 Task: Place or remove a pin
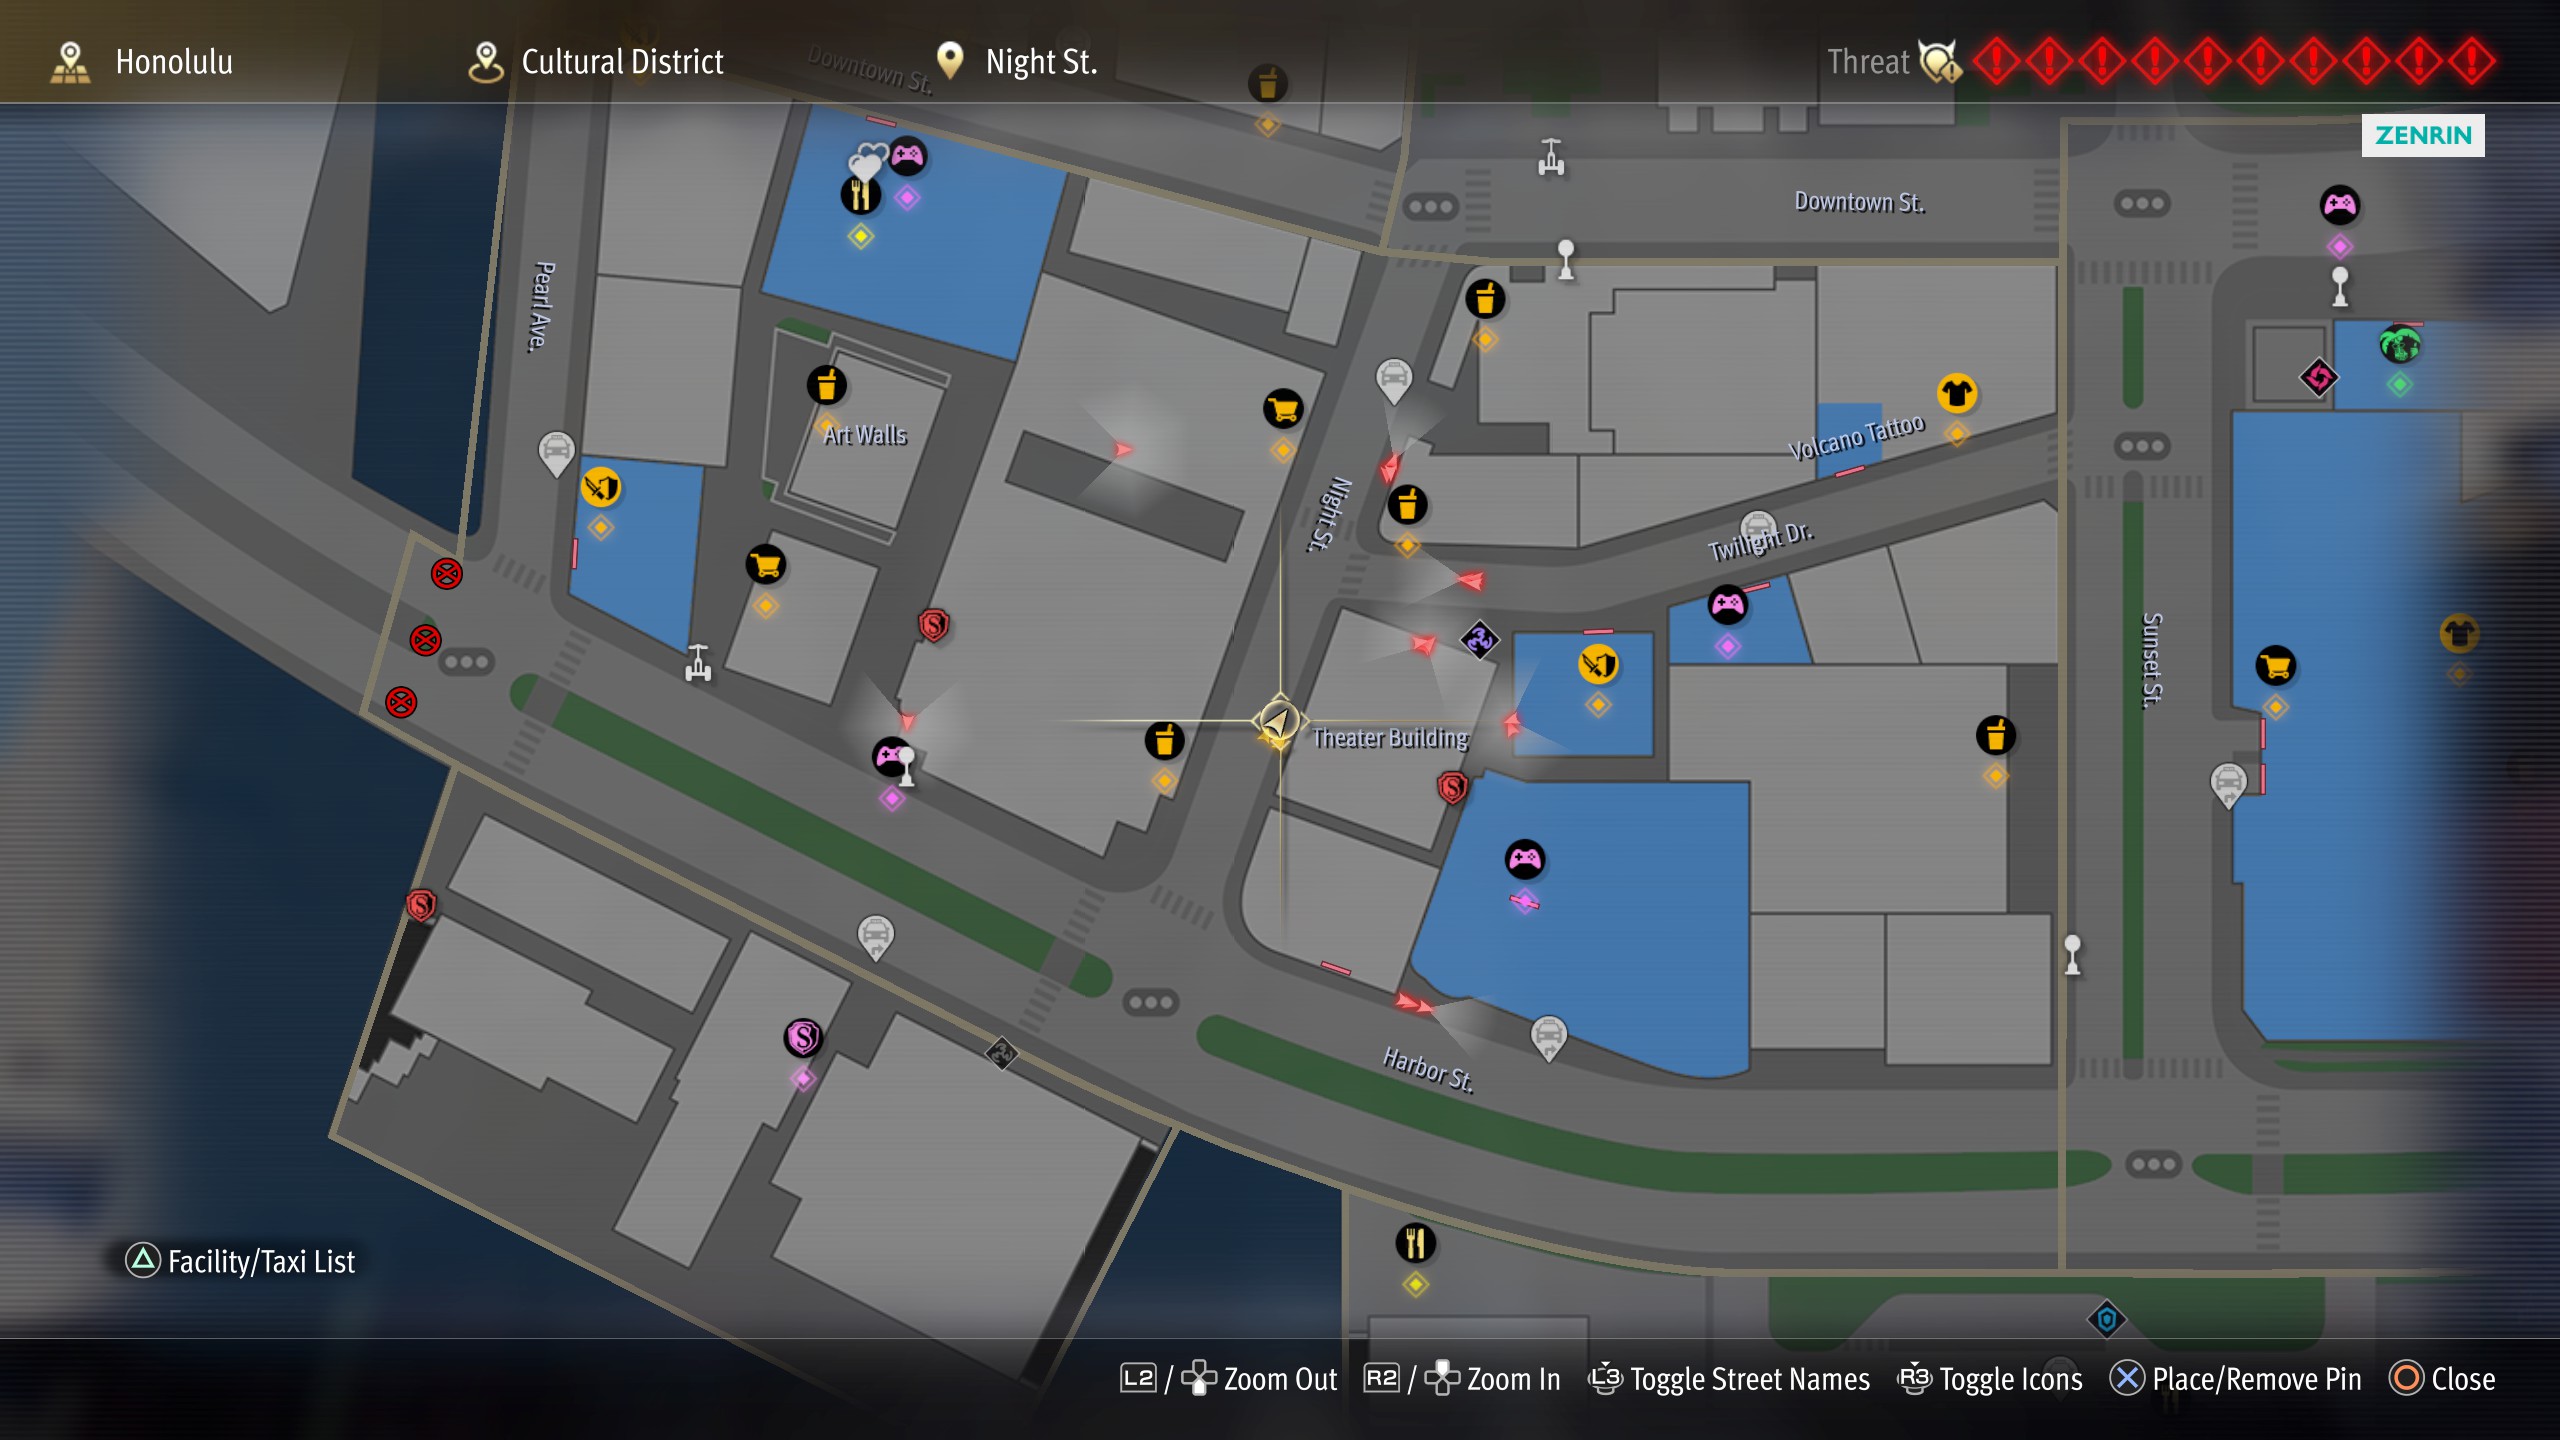point(2235,1379)
